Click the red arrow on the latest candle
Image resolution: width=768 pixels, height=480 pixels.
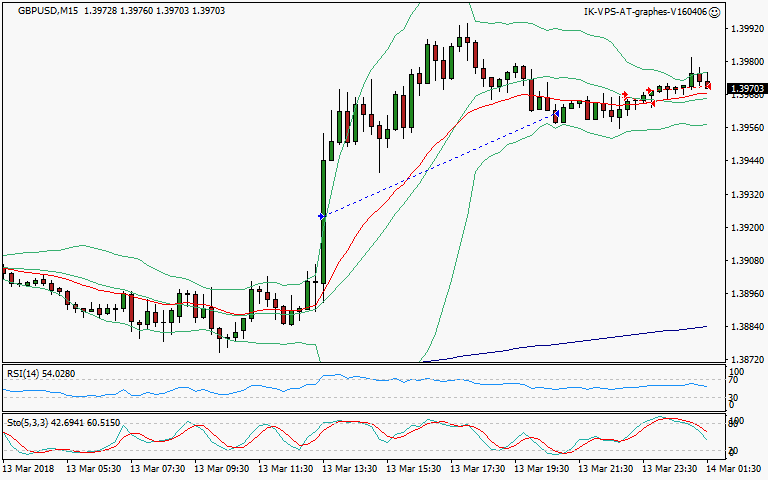708,85
